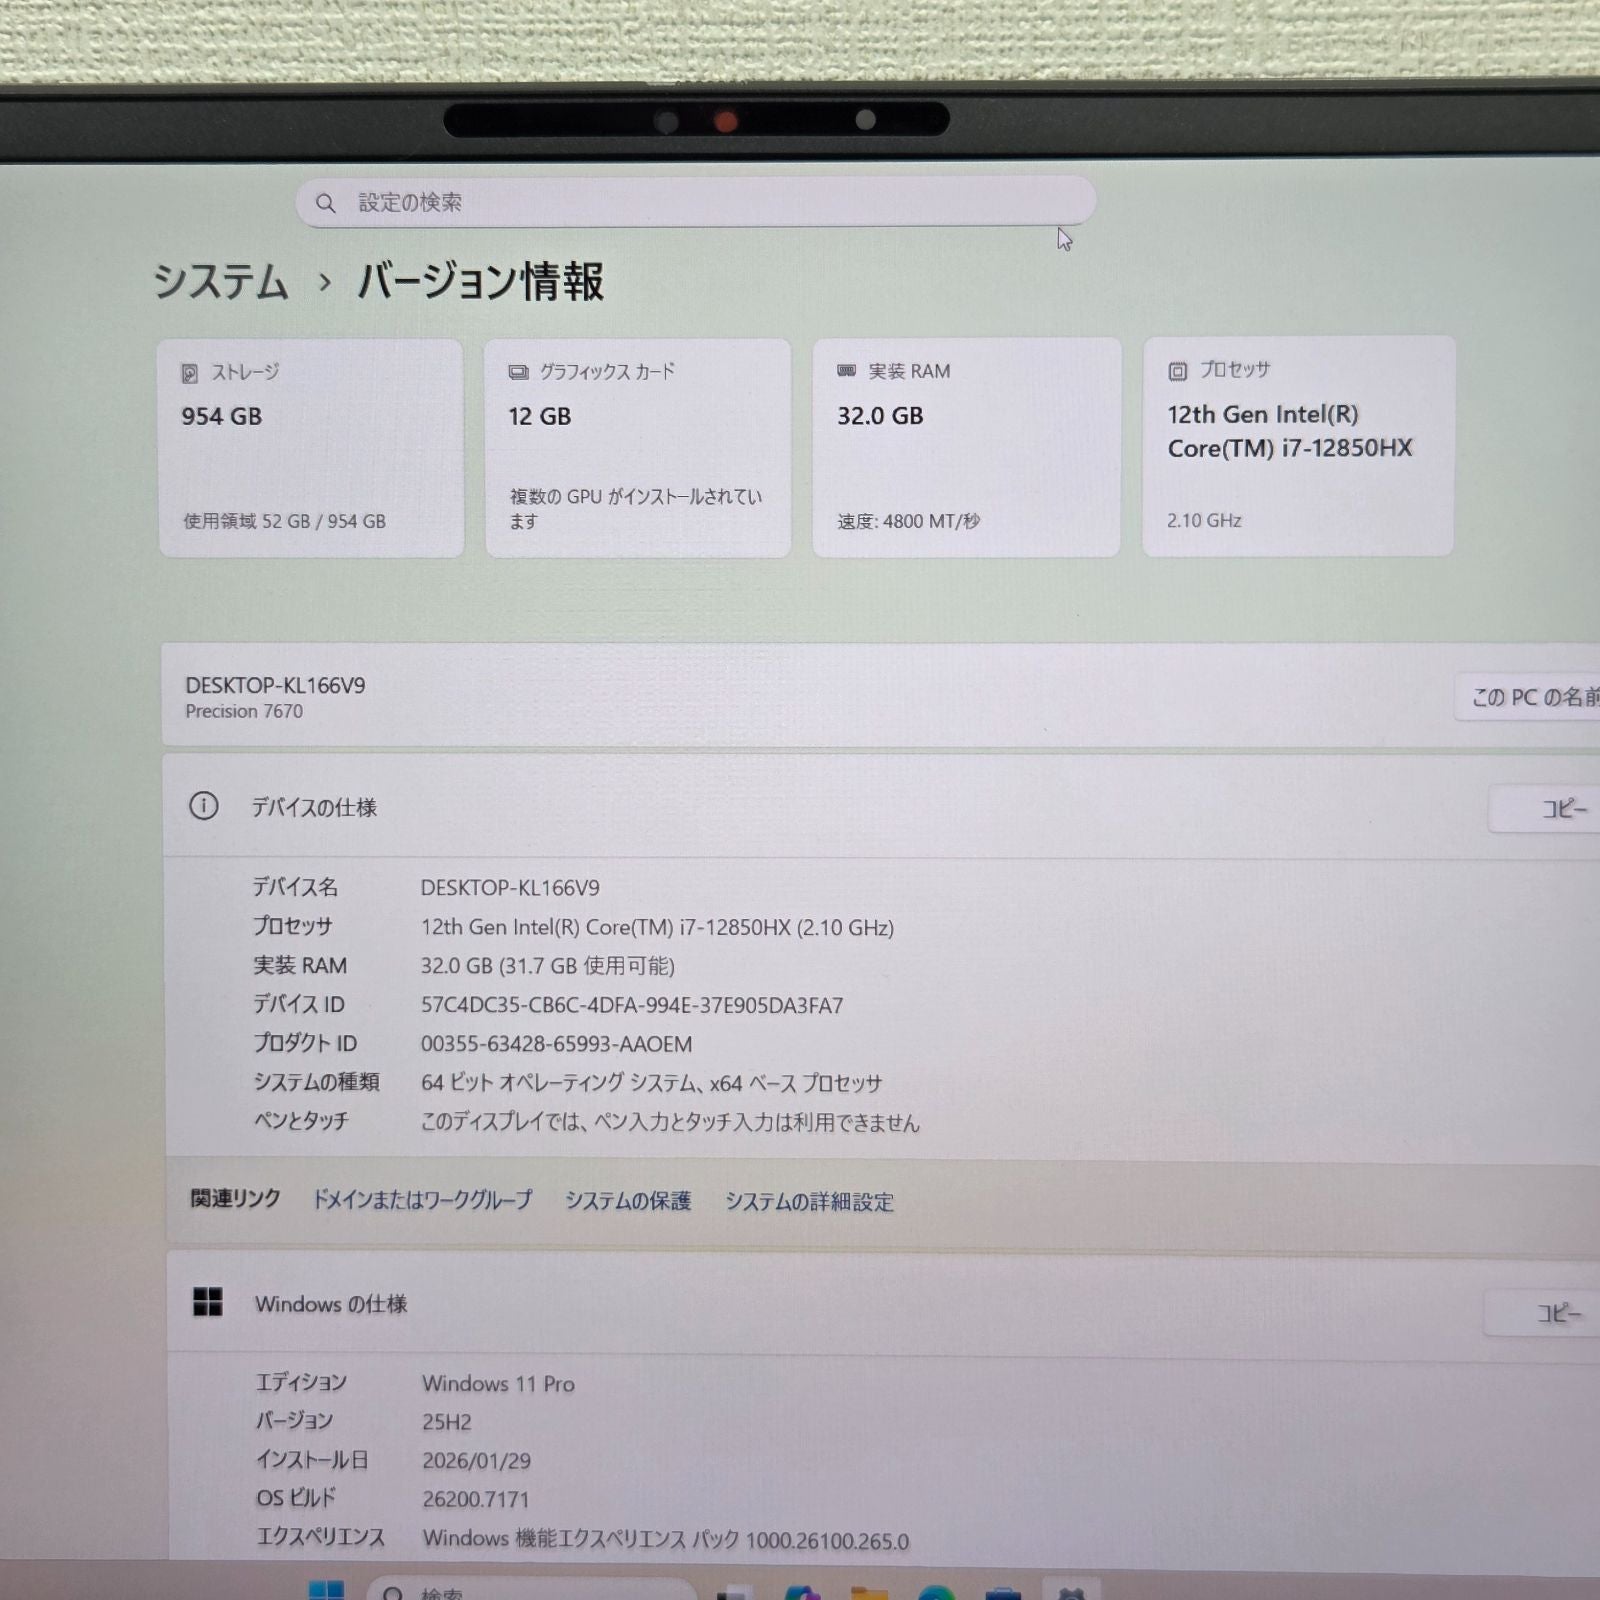The height and width of the screenshot is (1600, 1600).
Task: Open the Windows Start button on taskbar
Action: click(326, 1590)
